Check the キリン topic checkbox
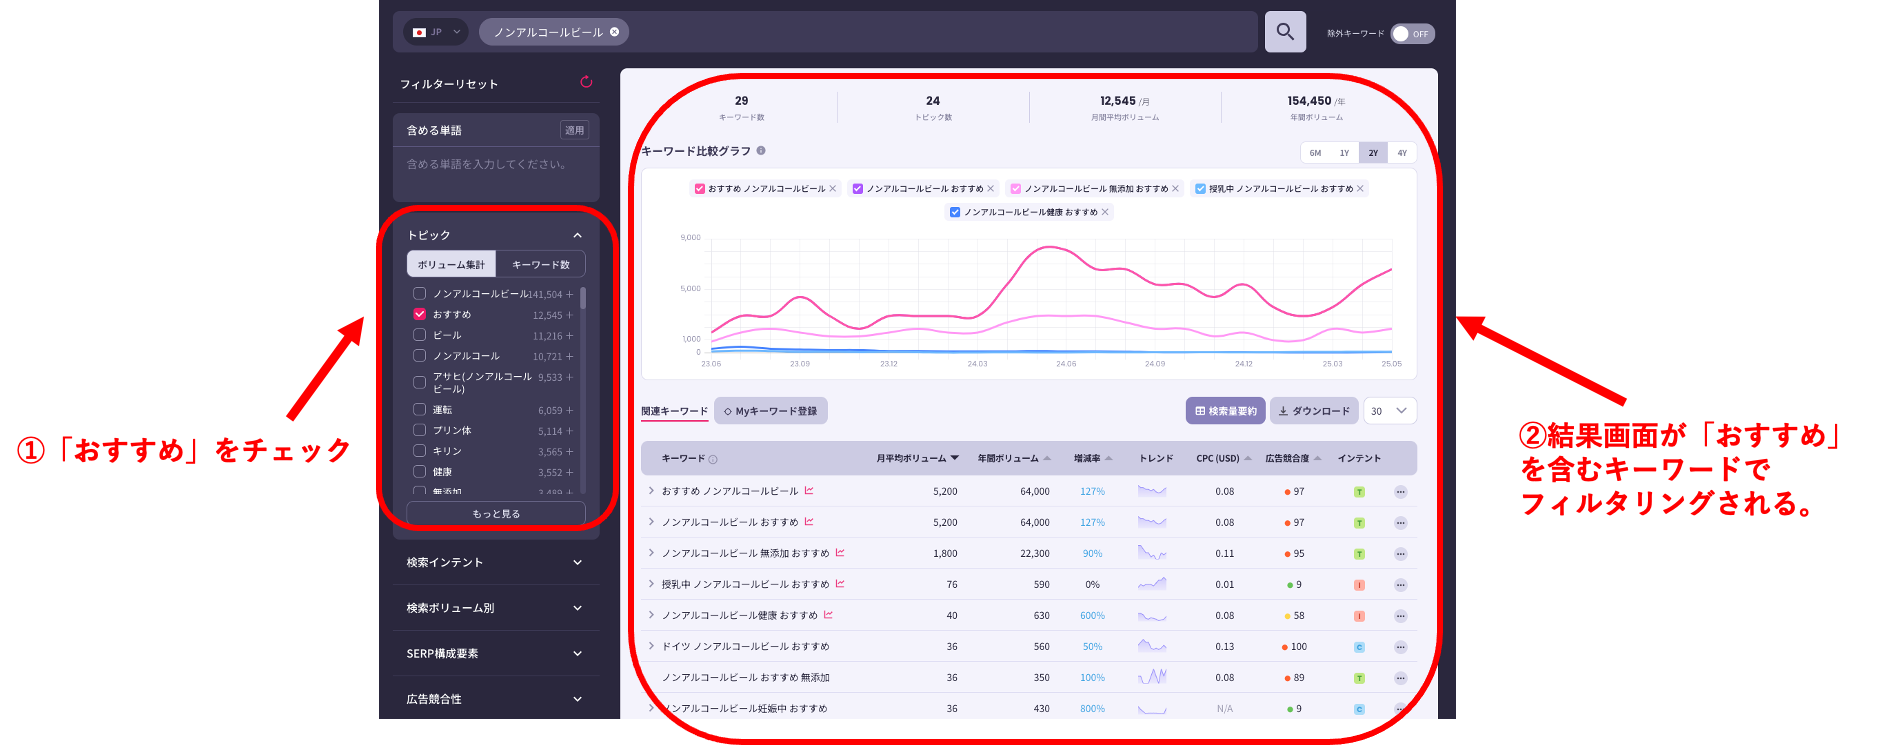The height and width of the screenshot is (746, 1880). tap(420, 451)
